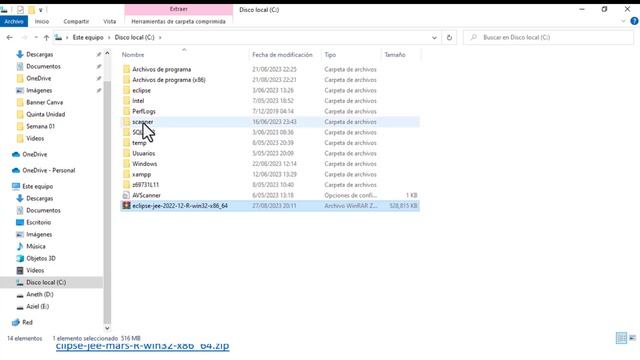Select the Extraer contextual tab

tap(178, 9)
